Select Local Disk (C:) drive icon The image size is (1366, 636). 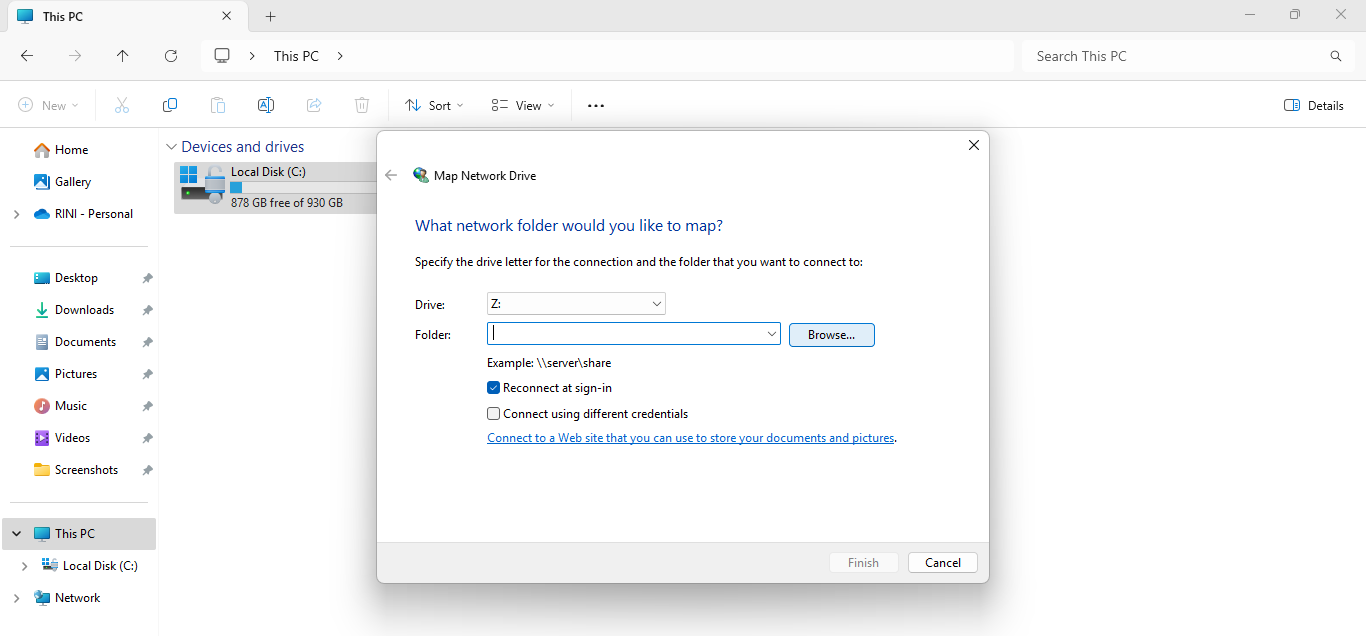pos(203,185)
